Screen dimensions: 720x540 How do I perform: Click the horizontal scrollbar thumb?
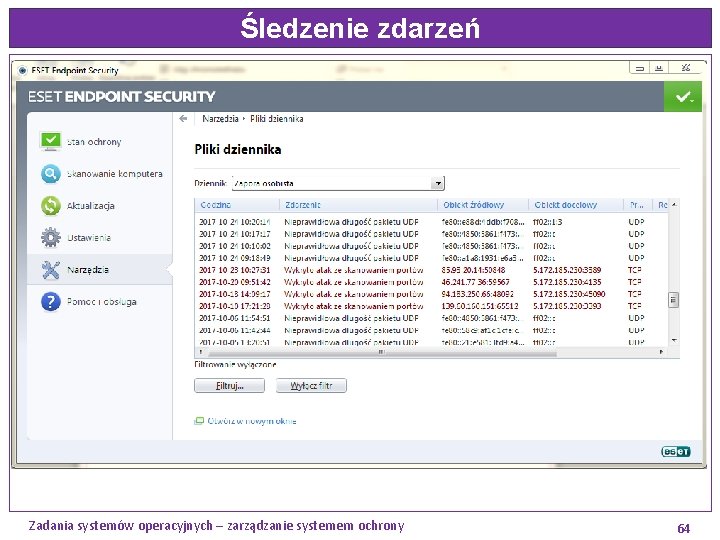382,352
